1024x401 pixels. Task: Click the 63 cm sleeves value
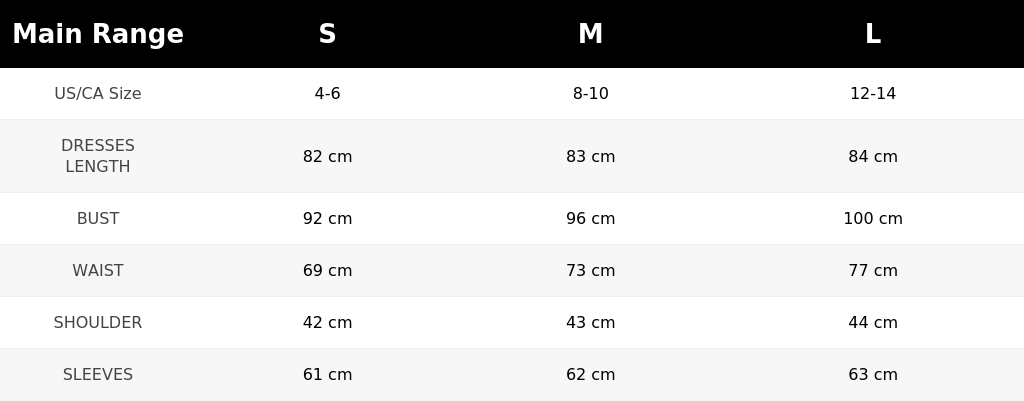(872, 375)
